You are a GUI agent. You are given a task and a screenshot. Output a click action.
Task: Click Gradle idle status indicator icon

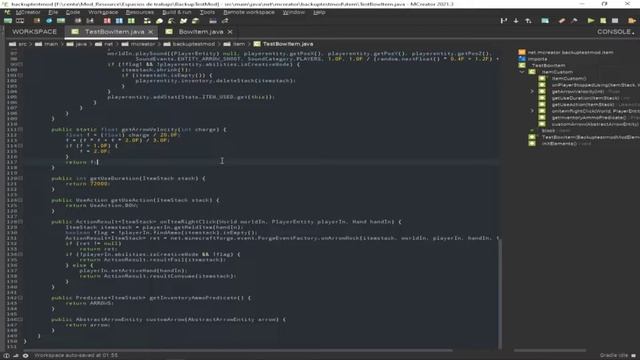pos(633,356)
